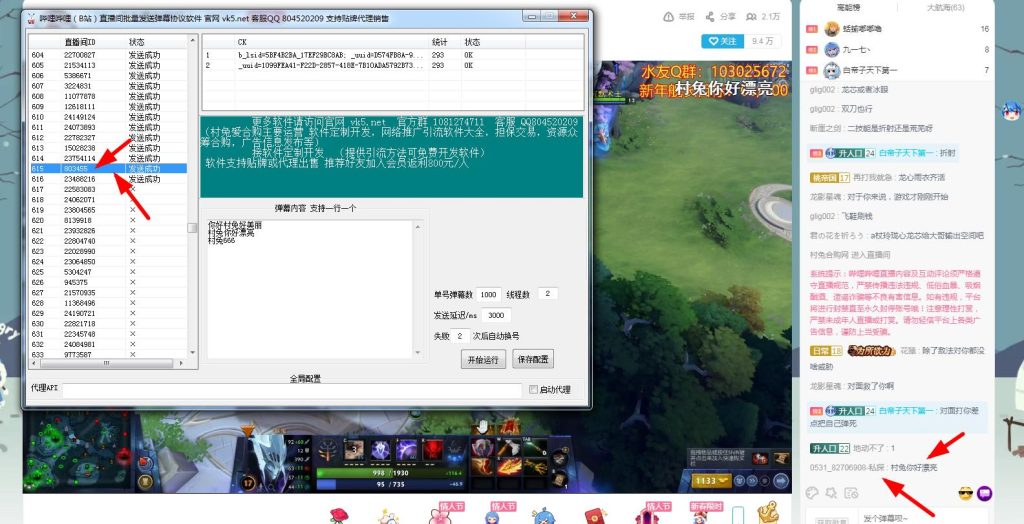Select row 604 with room ID 22700827

point(108,55)
